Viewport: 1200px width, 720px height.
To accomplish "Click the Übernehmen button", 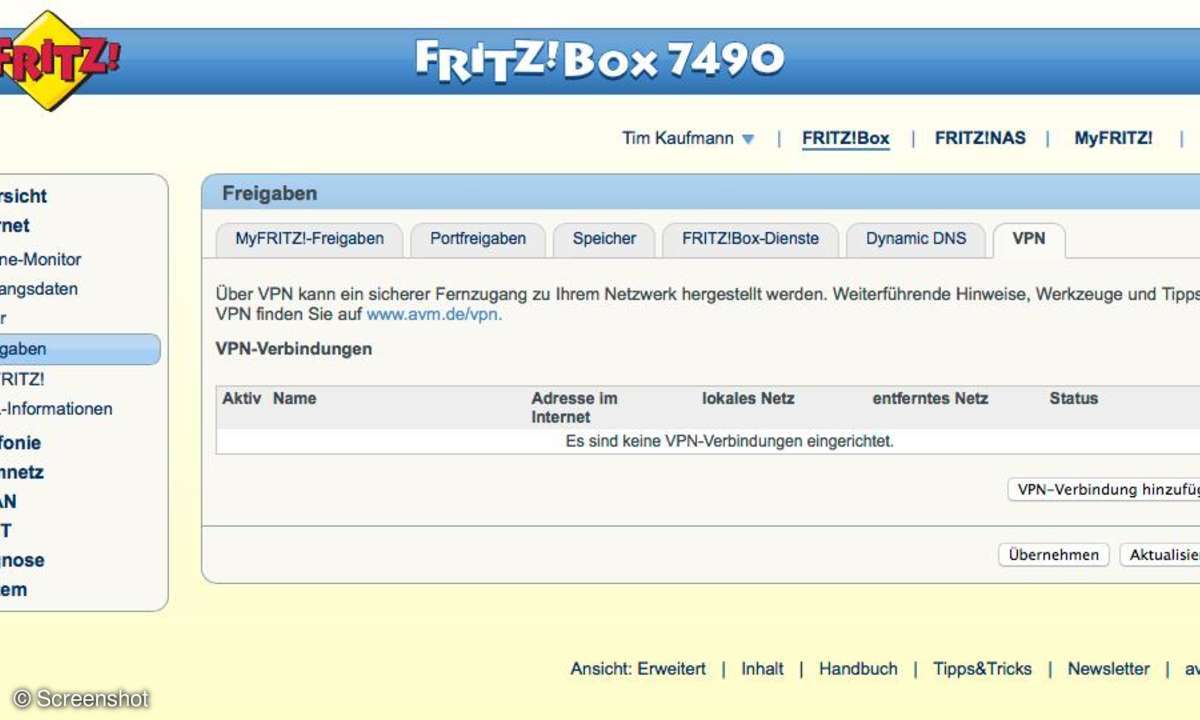I will [1054, 555].
